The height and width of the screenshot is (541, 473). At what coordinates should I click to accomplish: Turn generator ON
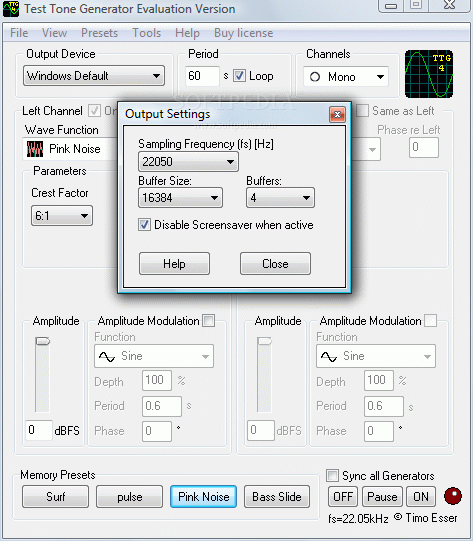point(421,496)
